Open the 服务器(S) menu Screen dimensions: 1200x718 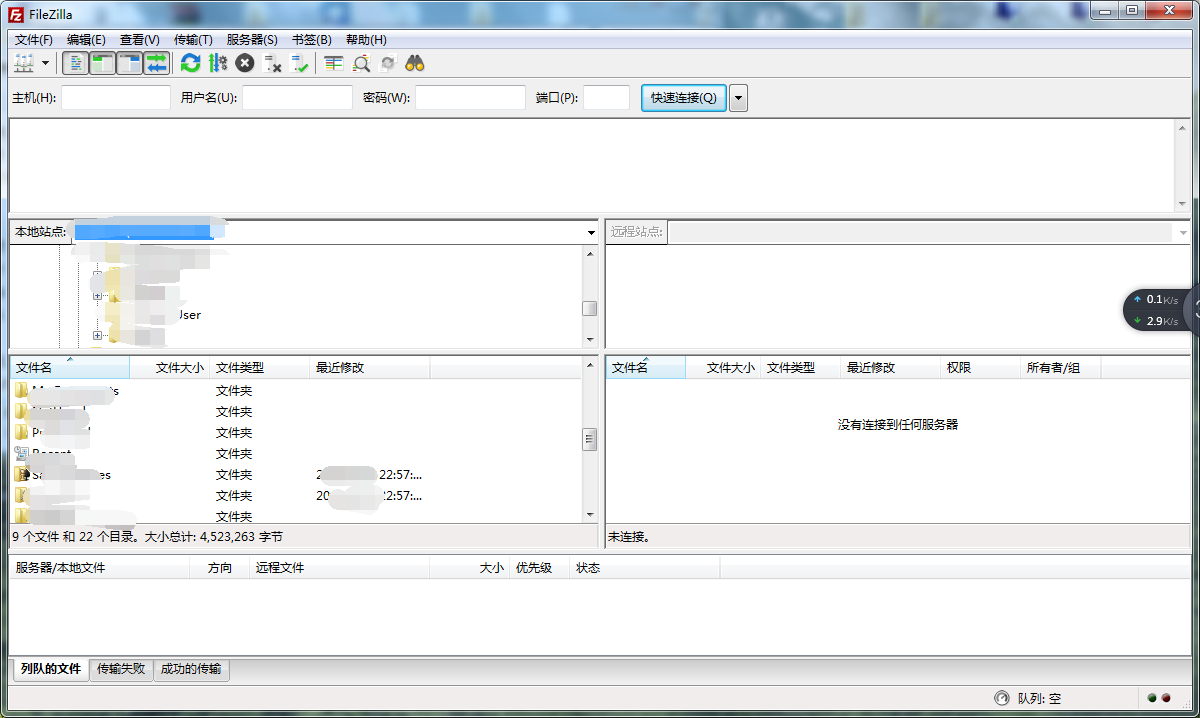tap(252, 40)
